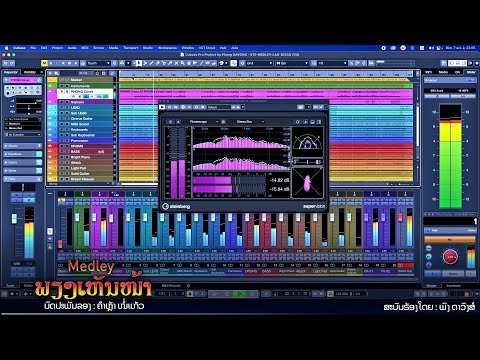The height and width of the screenshot is (360, 480).
Task: Click the macOS volume icon
Action: [431, 48]
